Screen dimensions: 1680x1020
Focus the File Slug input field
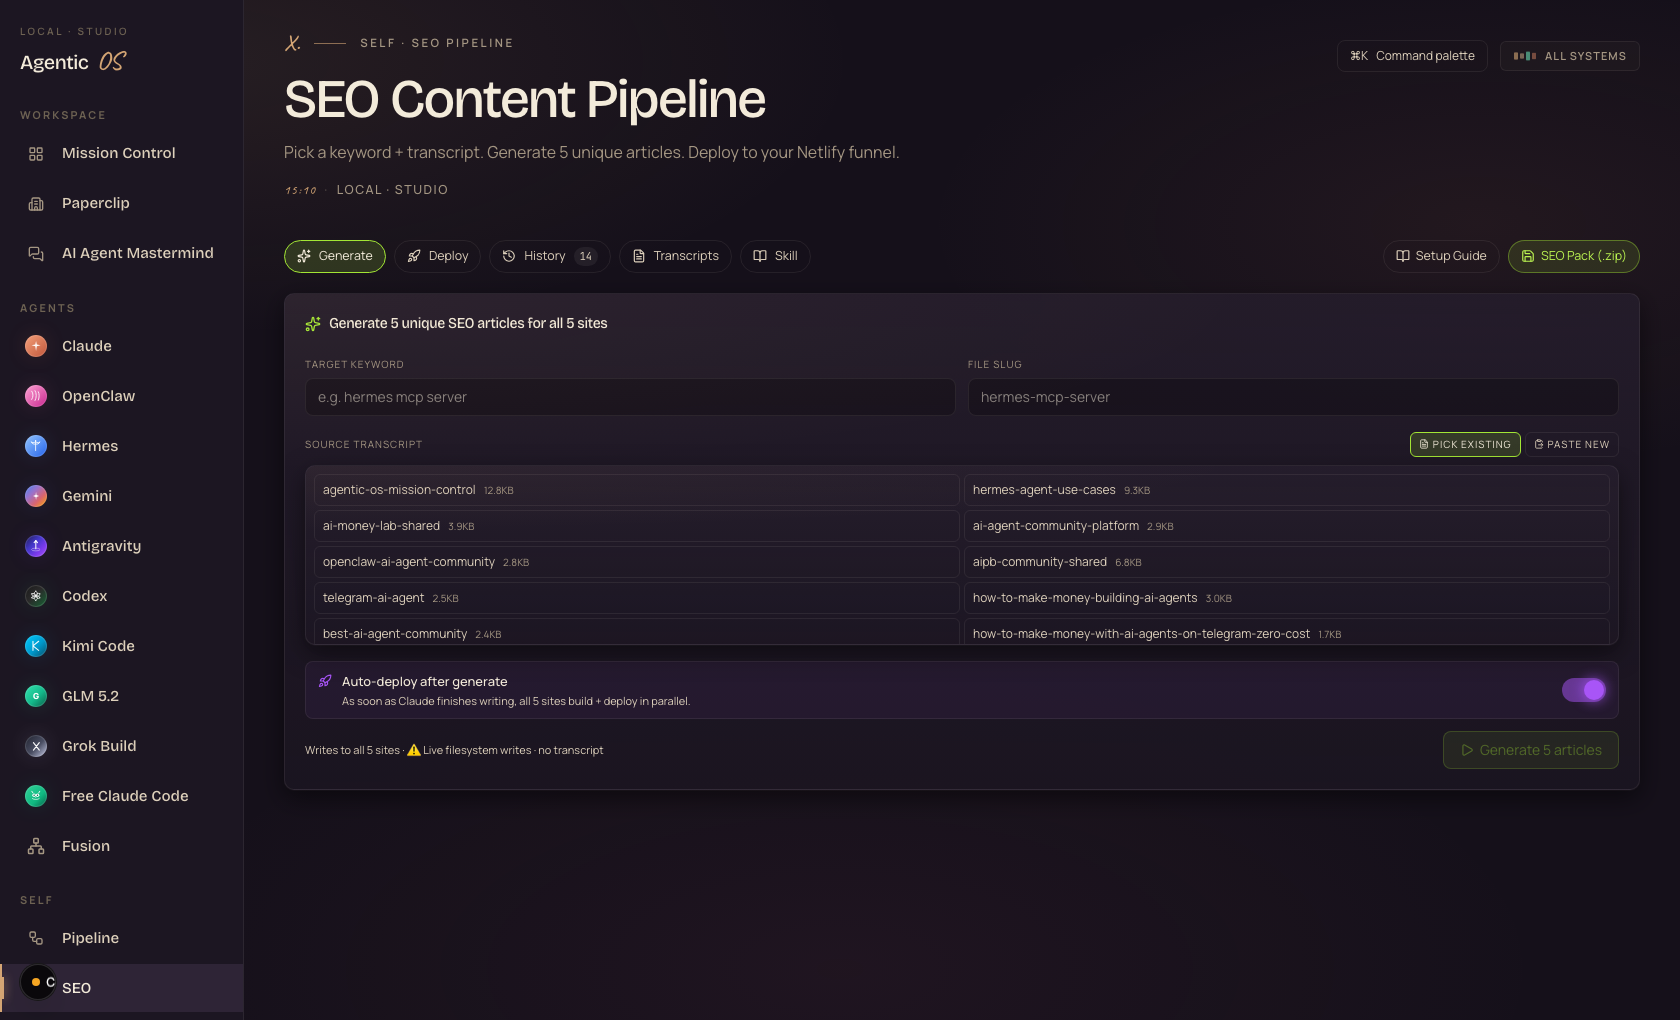click(x=1293, y=397)
